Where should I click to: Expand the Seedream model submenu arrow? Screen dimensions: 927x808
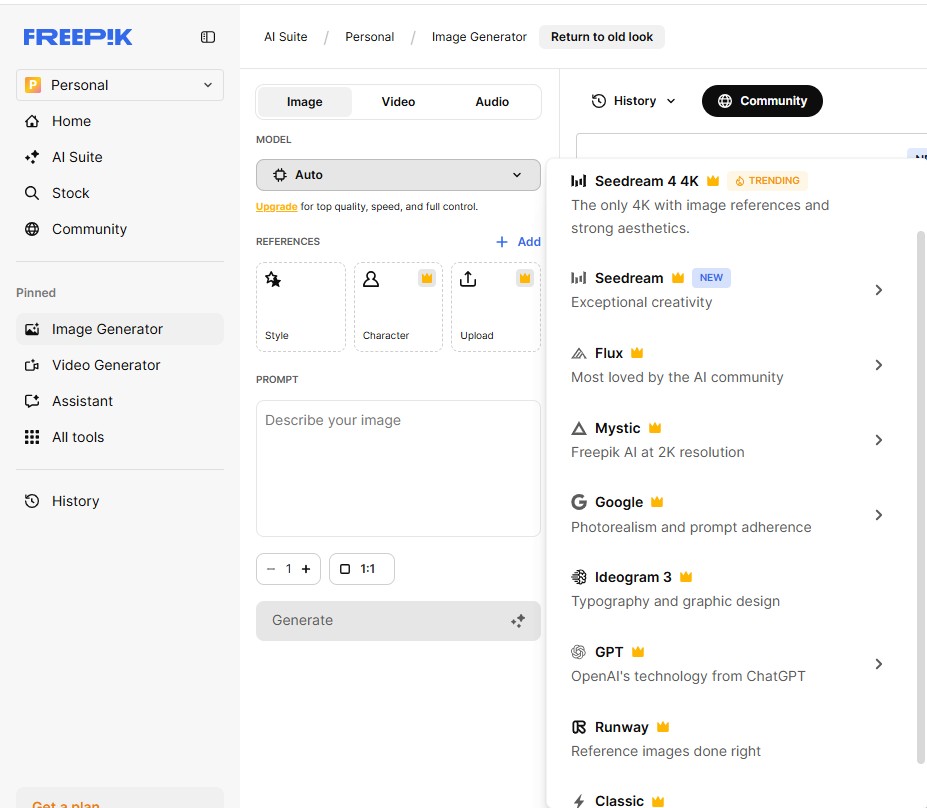click(878, 290)
